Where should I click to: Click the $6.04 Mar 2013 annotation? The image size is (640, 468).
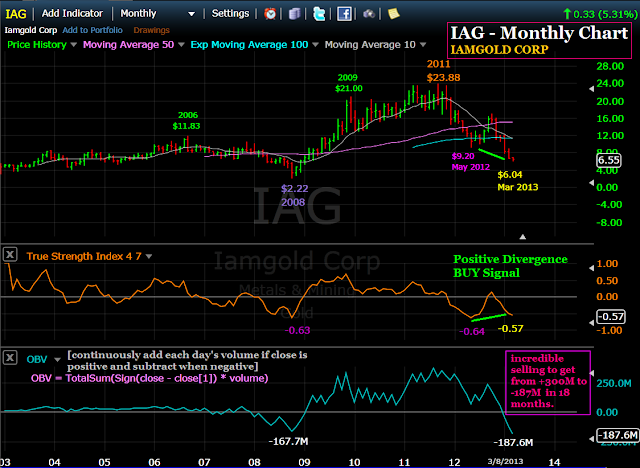[x=518, y=181]
